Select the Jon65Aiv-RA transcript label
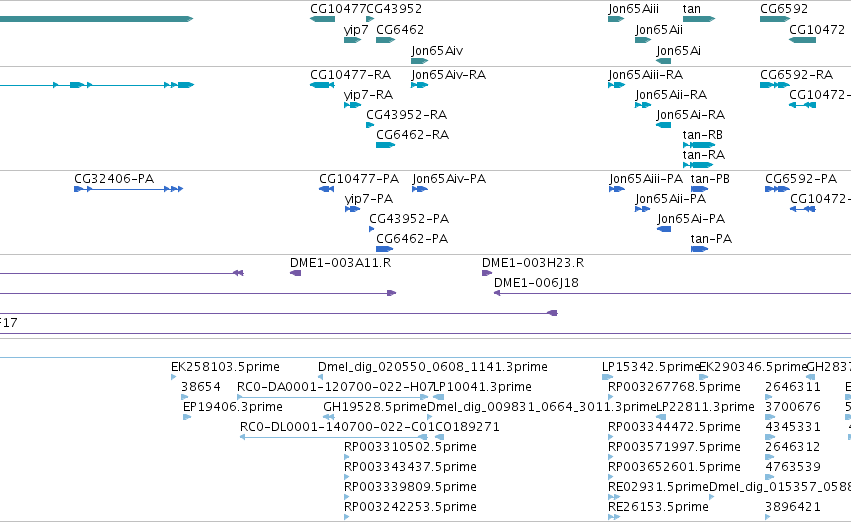This screenshot has height=522, width=851. [x=448, y=74]
